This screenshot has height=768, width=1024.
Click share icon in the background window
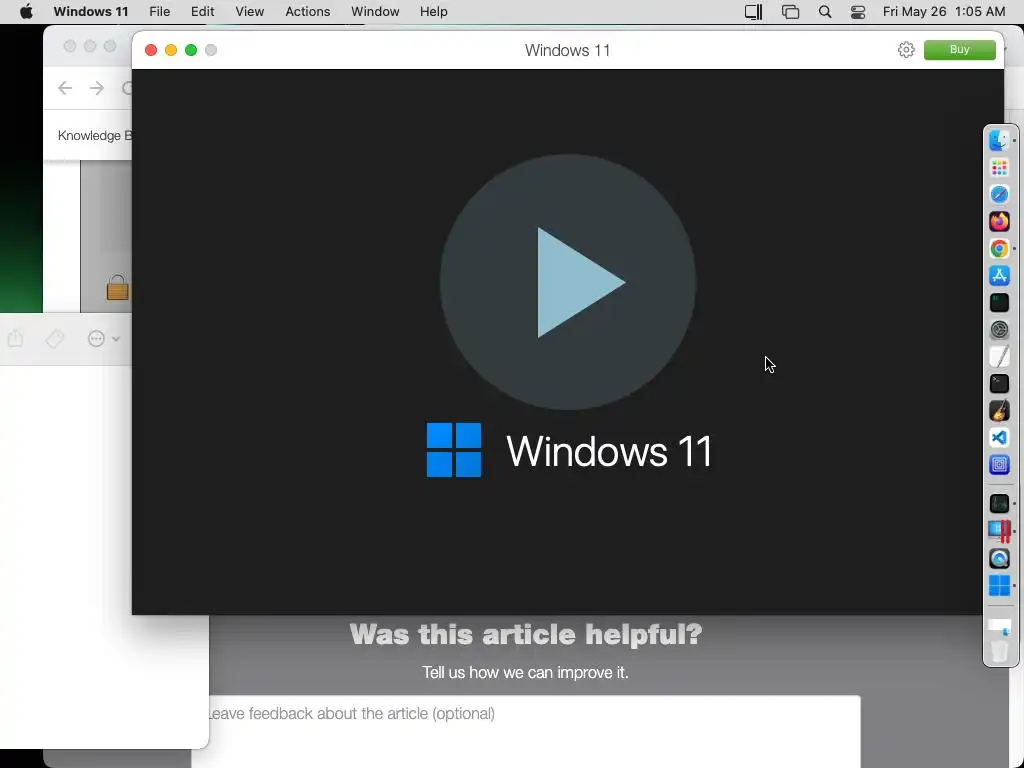tap(16, 338)
